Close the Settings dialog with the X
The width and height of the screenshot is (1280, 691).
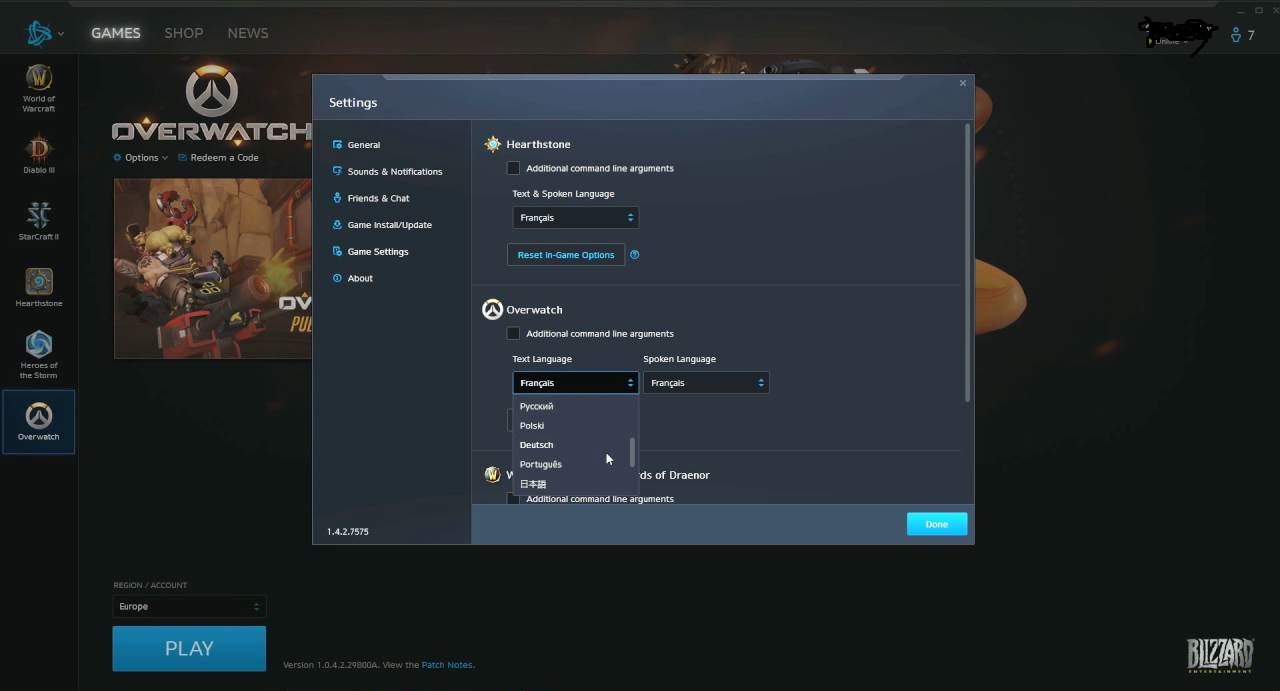[x=963, y=83]
